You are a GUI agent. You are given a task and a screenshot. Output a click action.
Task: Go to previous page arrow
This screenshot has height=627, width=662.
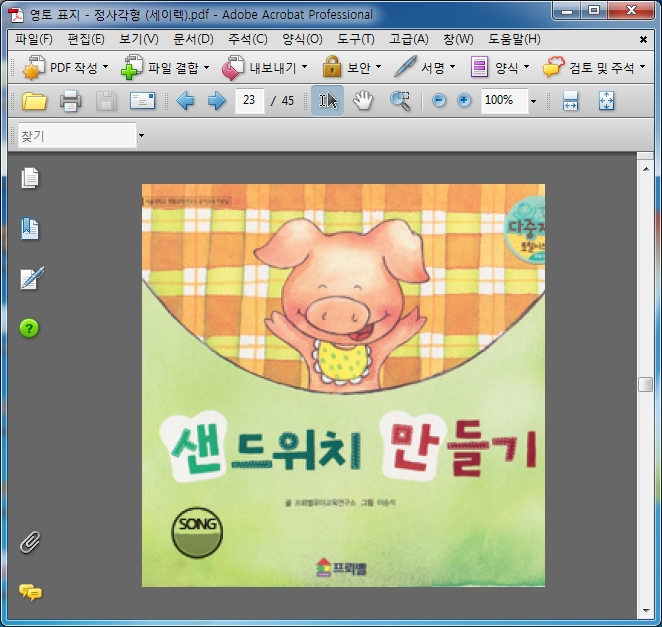click(x=185, y=101)
